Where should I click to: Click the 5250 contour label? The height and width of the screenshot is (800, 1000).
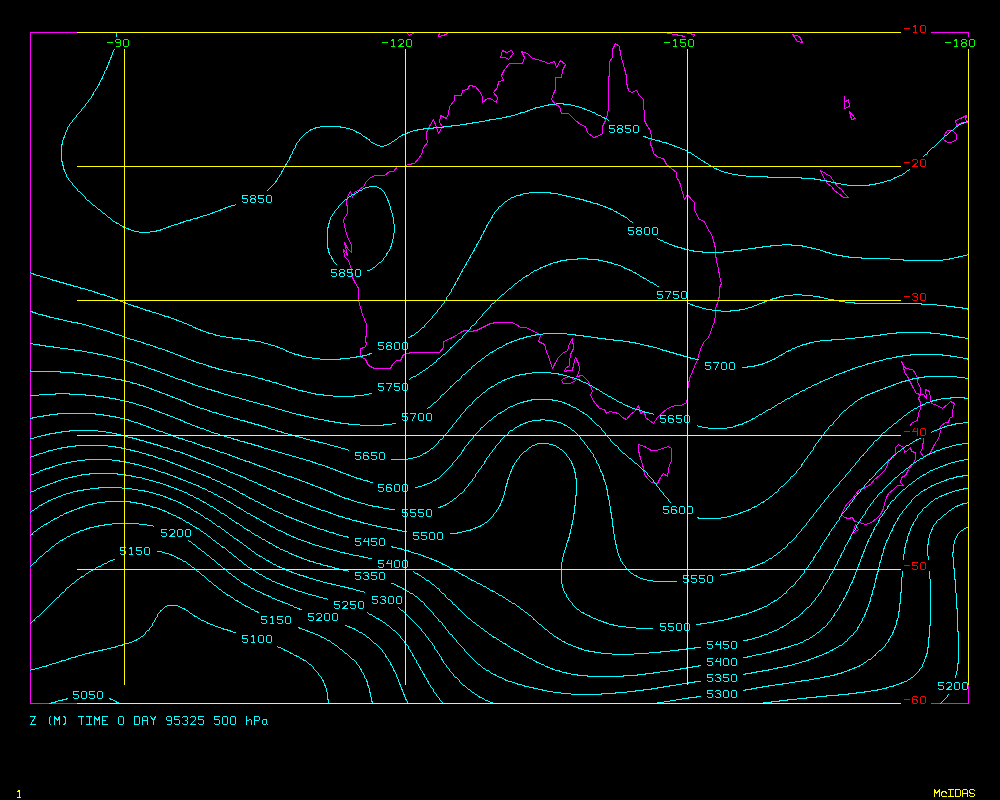coord(349,605)
